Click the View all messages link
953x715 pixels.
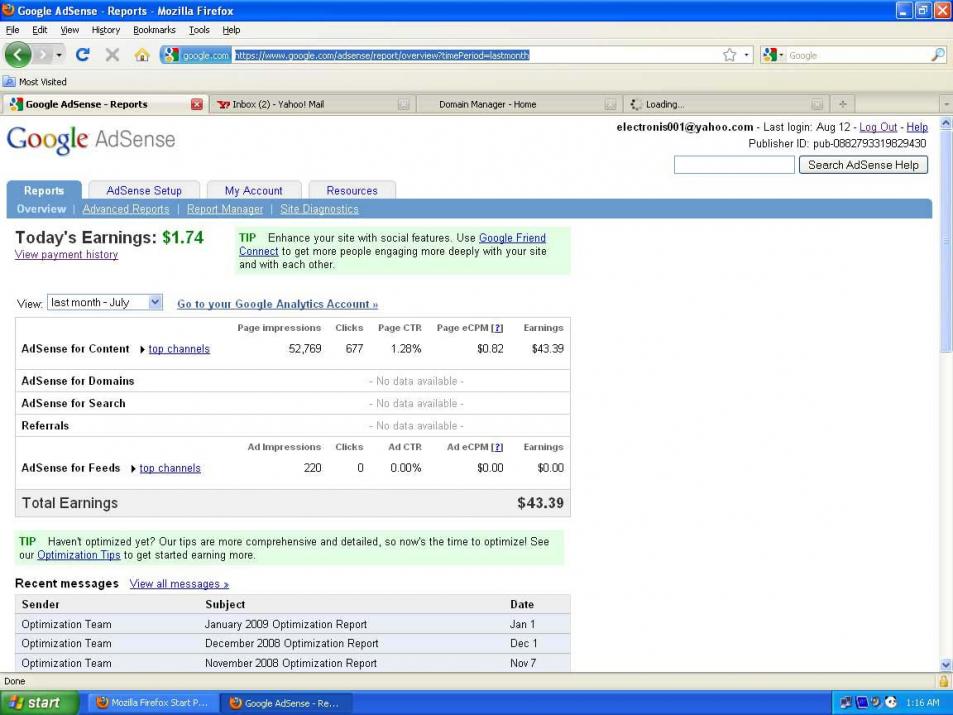point(179,584)
